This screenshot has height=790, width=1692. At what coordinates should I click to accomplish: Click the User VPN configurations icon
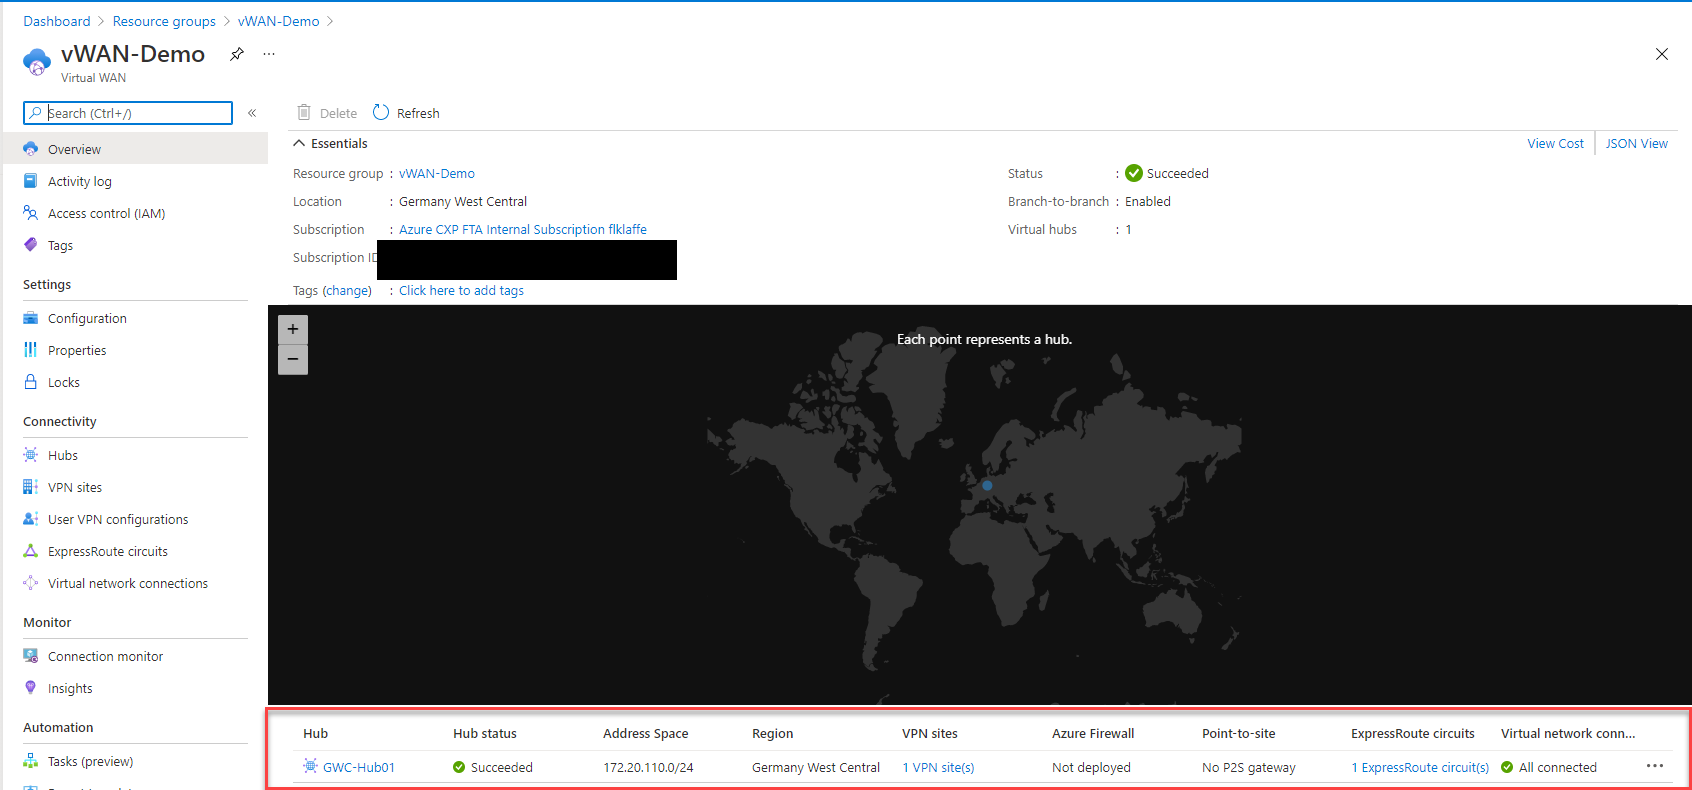[31, 519]
